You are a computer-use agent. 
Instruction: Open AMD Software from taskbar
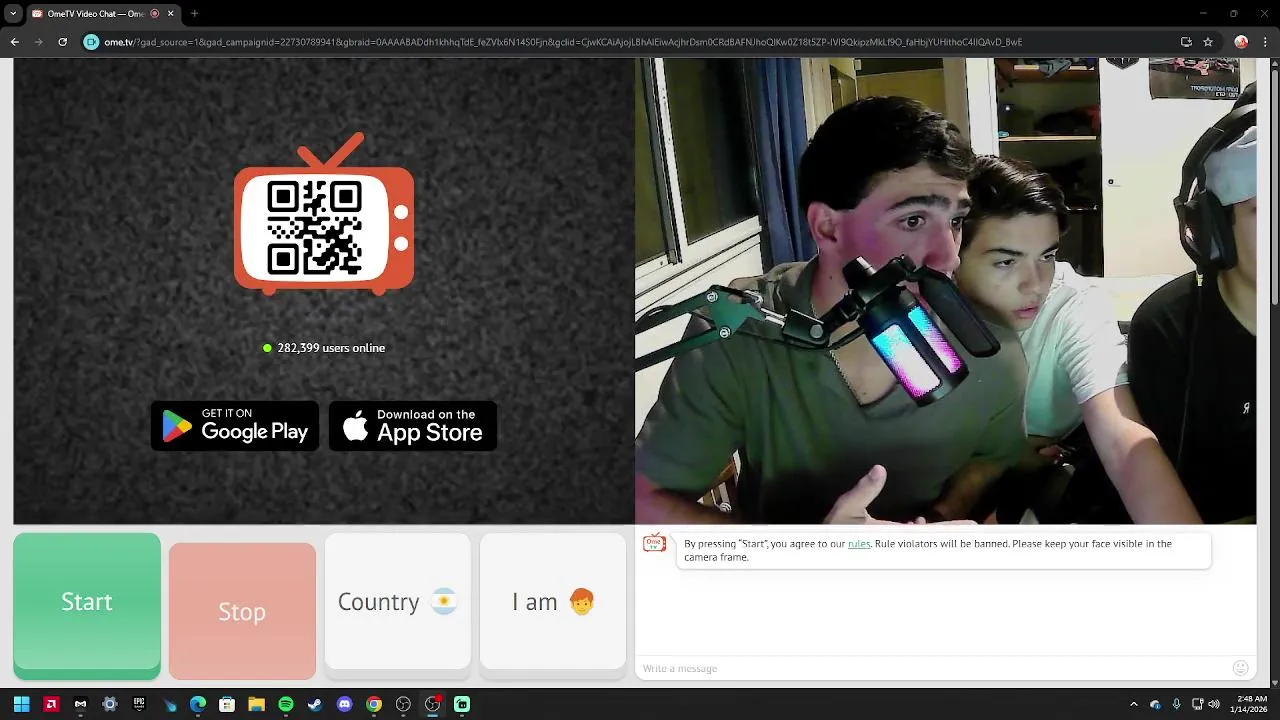(51, 704)
